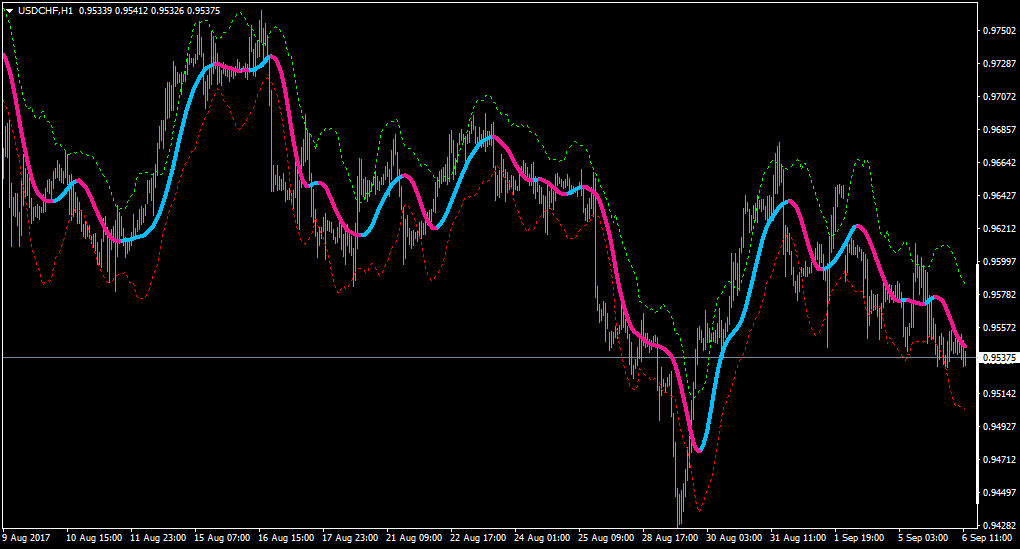The width and height of the screenshot is (1020, 549).
Task: Click the 9 Aug 2017 date label
Action: pyautogui.click(x=26, y=538)
